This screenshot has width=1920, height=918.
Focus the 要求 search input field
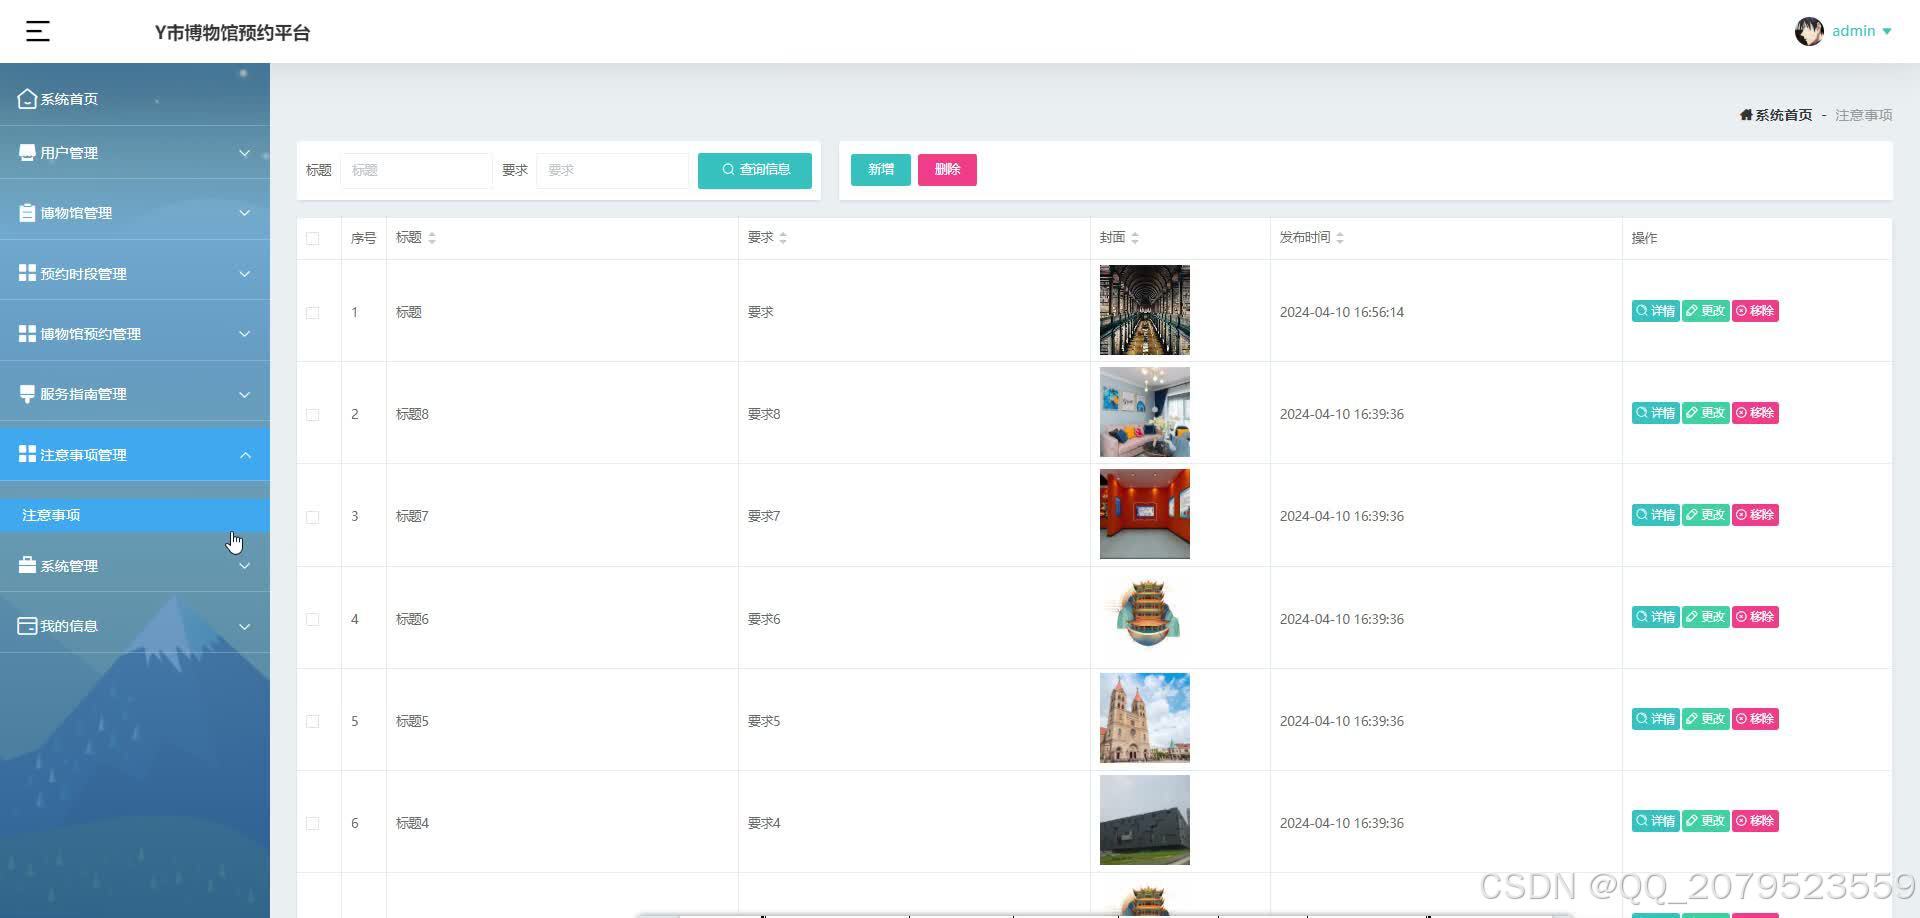[x=612, y=170]
